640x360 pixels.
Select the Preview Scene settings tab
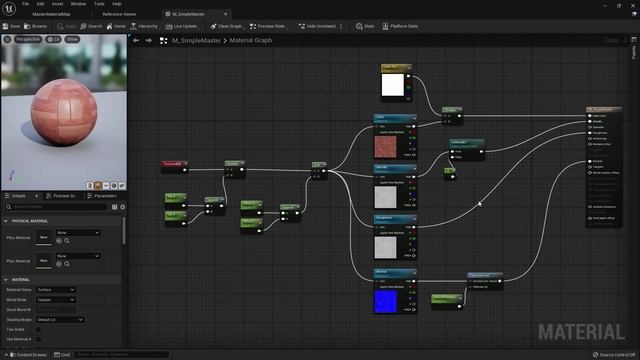[61, 196]
